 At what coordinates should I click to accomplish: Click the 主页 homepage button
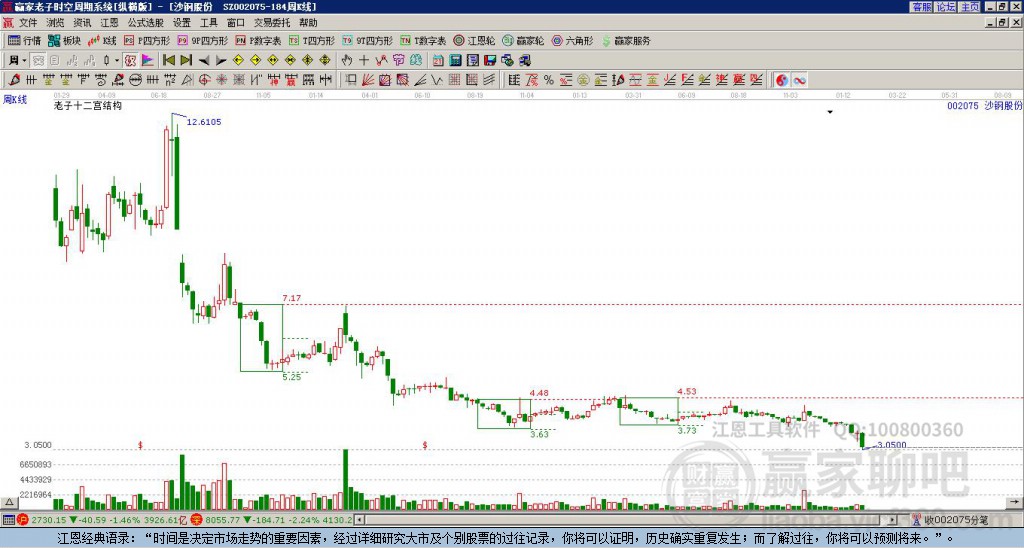pos(970,7)
